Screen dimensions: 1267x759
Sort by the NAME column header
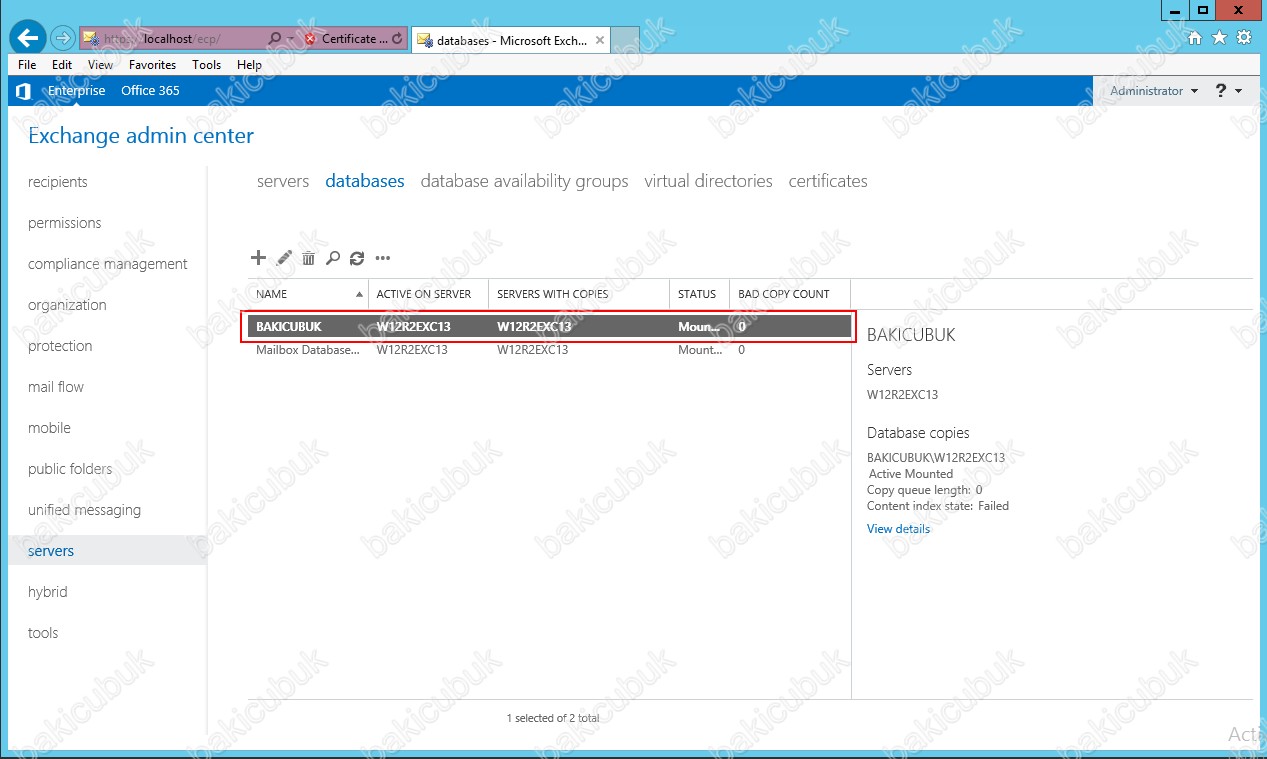pyautogui.click(x=308, y=294)
